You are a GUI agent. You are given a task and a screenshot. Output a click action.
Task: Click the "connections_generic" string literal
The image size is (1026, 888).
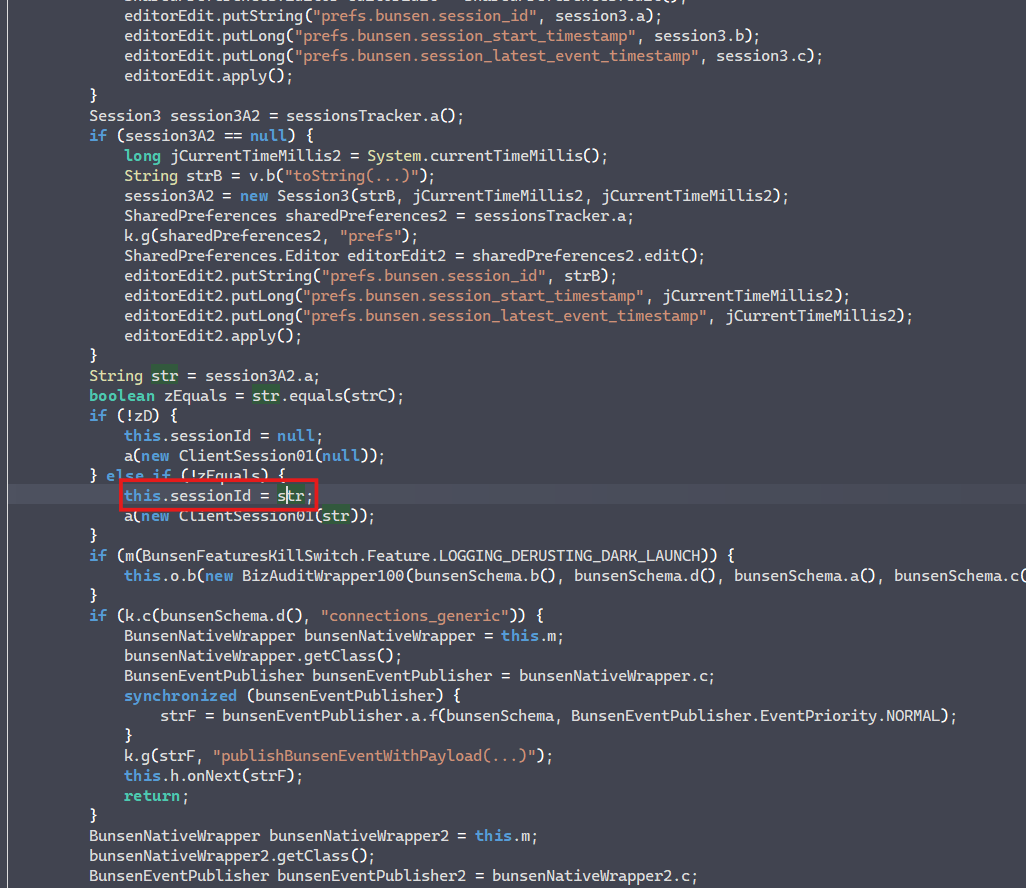coord(415,616)
